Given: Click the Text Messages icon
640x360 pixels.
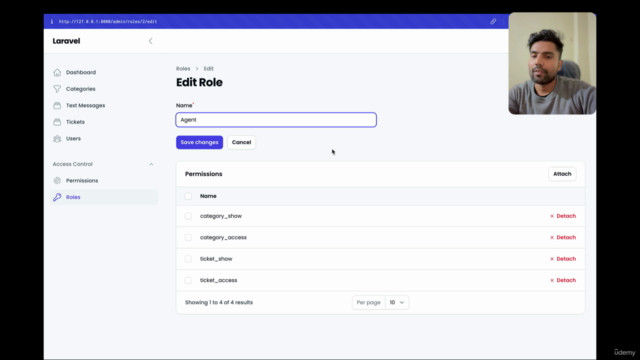Looking at the screenshot, I should pos(57,105).
